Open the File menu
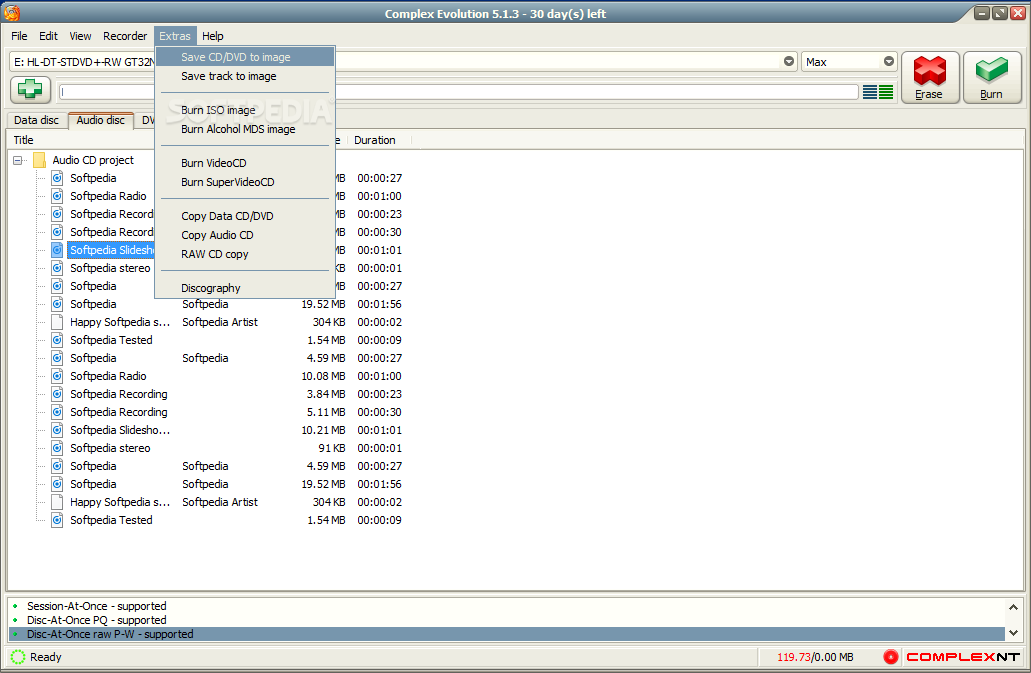 (x=19, y=36)
